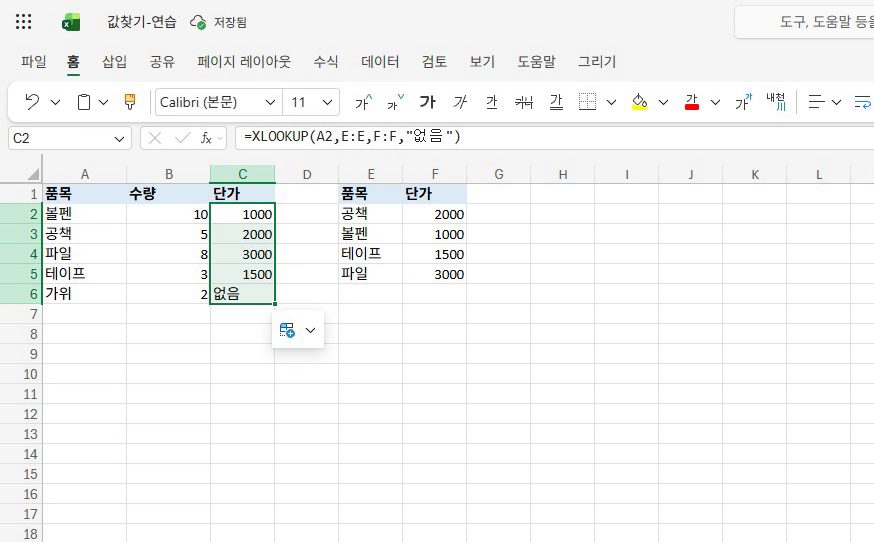Toggle bold formatting
Viewport: 874px width, 542px height.
(x=428, y=102)
